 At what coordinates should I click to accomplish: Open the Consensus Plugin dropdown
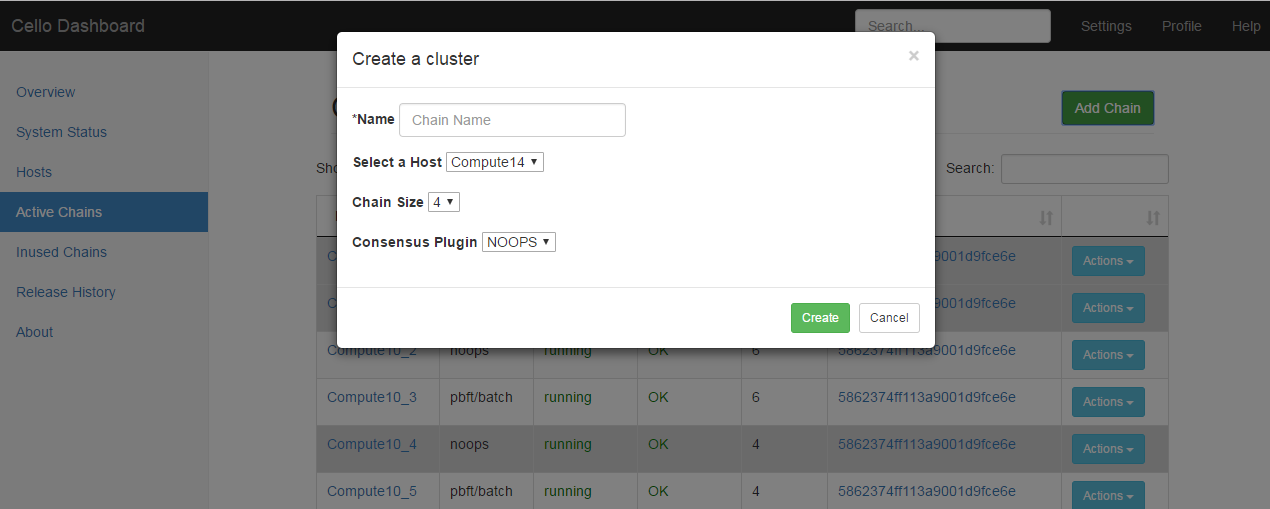click(518, 242)
